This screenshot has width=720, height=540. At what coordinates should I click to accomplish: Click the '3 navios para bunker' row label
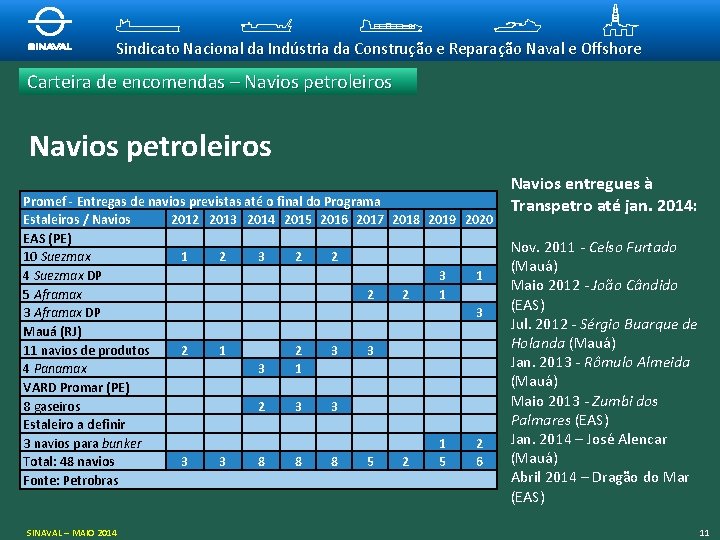pyautogui.click(x=93, y=443)
